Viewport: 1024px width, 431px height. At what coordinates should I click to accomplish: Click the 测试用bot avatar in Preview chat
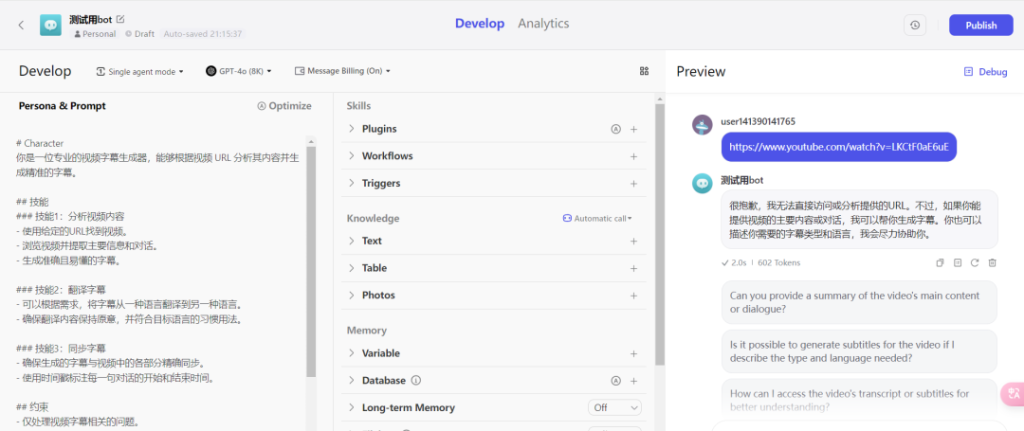(x=702, y=184)
